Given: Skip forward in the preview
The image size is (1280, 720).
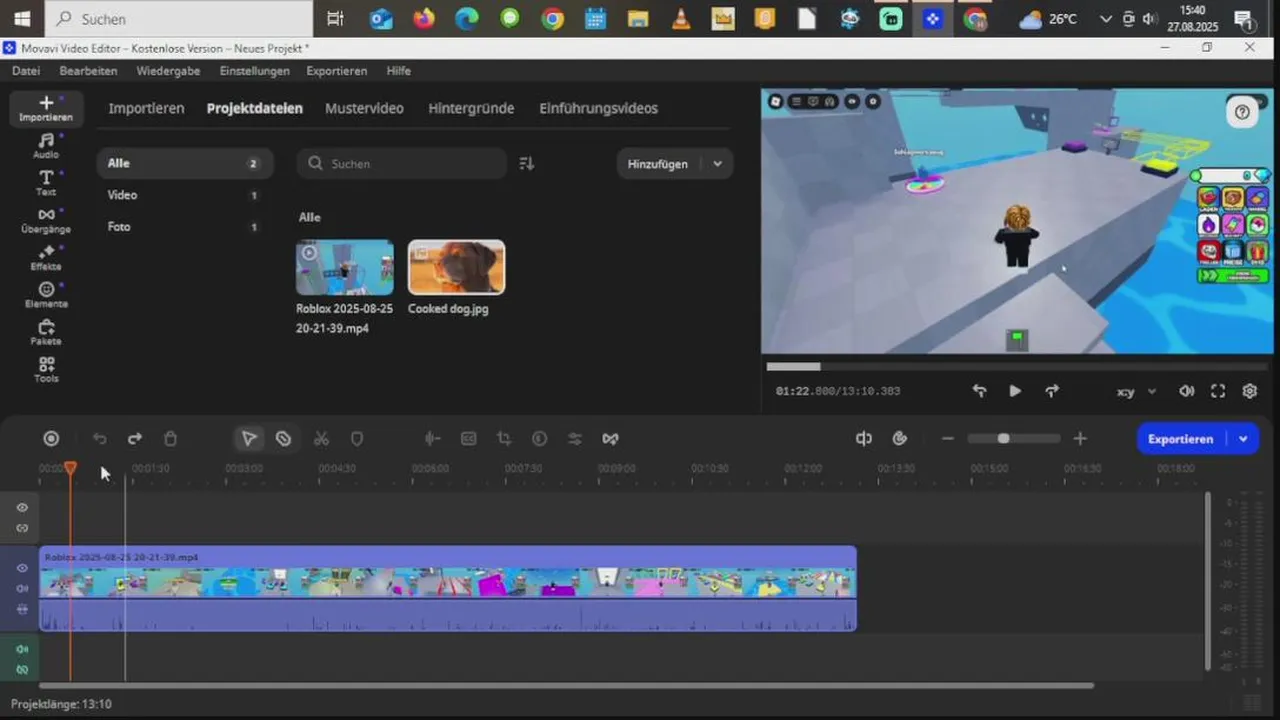Looking at the screenshot, I should coord(1052,391).
